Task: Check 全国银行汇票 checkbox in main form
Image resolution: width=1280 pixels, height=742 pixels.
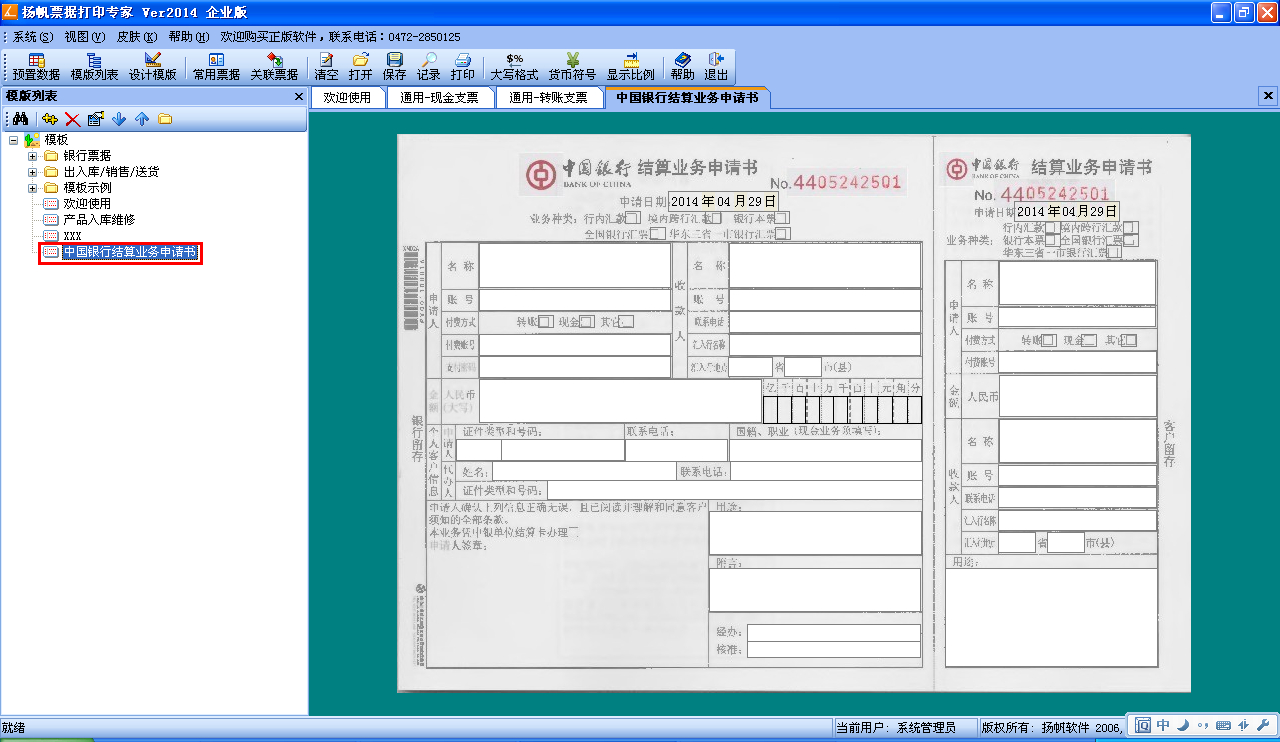Action: (657, 234)
